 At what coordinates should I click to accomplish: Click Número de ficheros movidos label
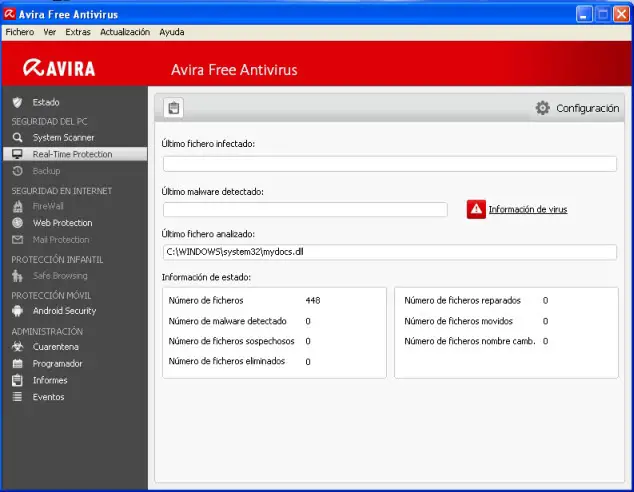(x=459, y=321)
